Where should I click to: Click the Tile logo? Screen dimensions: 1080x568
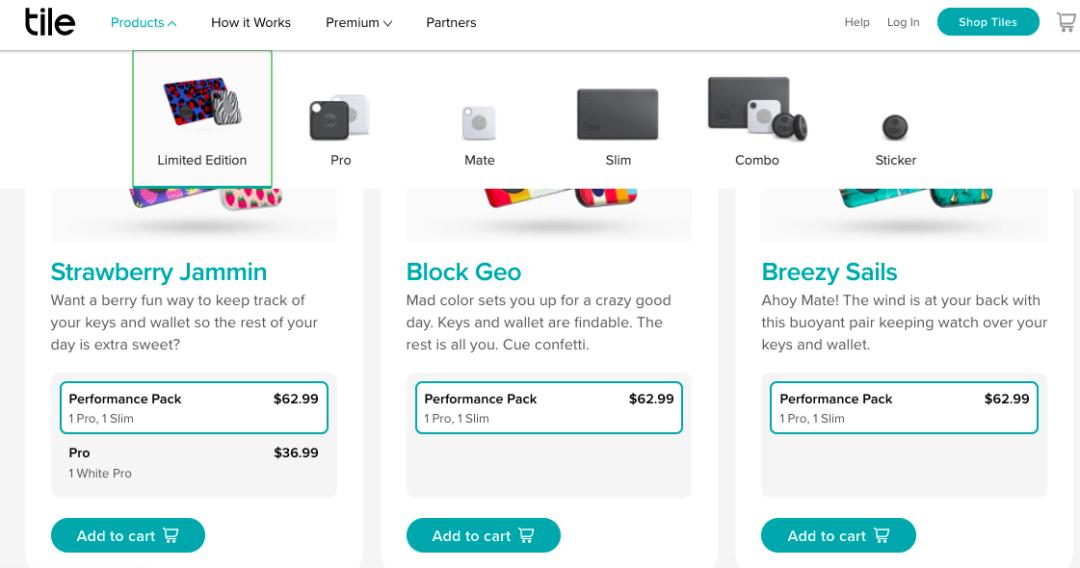(x=50, y=21)
